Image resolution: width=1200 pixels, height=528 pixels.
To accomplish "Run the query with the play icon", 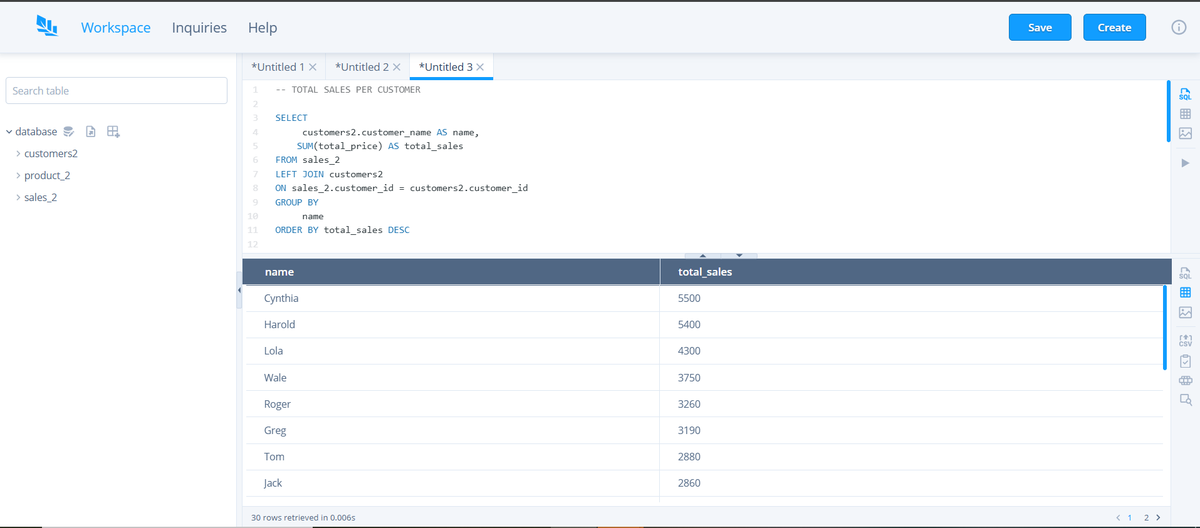I will pyautogui.click(x=1185, y=162).
